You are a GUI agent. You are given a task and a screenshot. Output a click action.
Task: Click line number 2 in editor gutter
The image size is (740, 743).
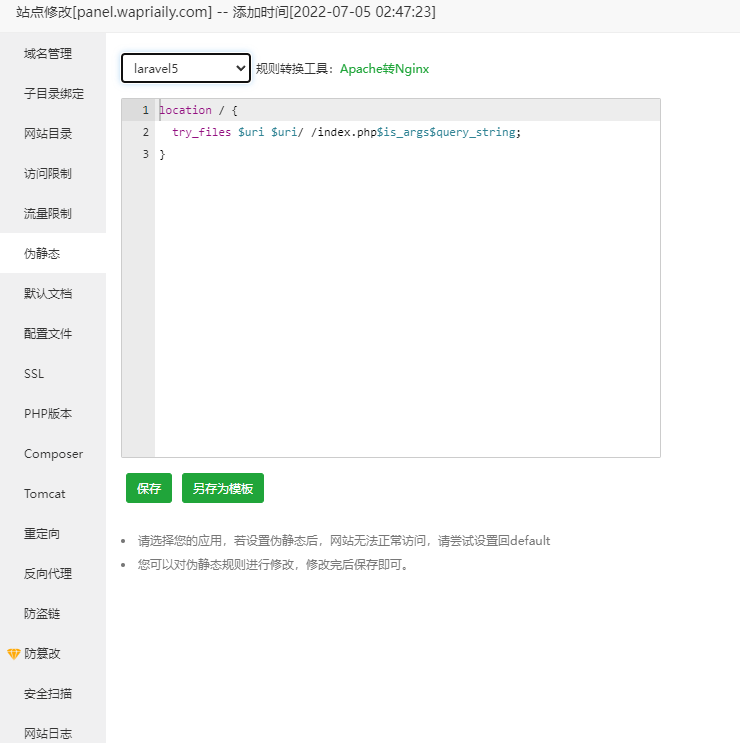point(145,132)
